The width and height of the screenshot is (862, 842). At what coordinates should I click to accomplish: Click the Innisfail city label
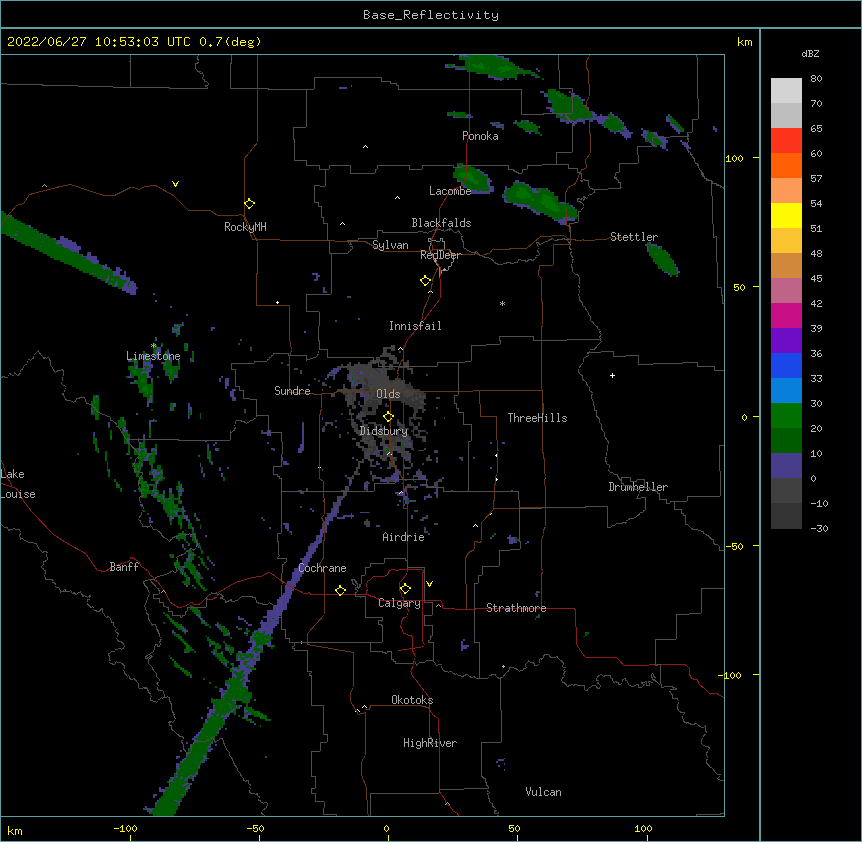click(x=415, y=326)
